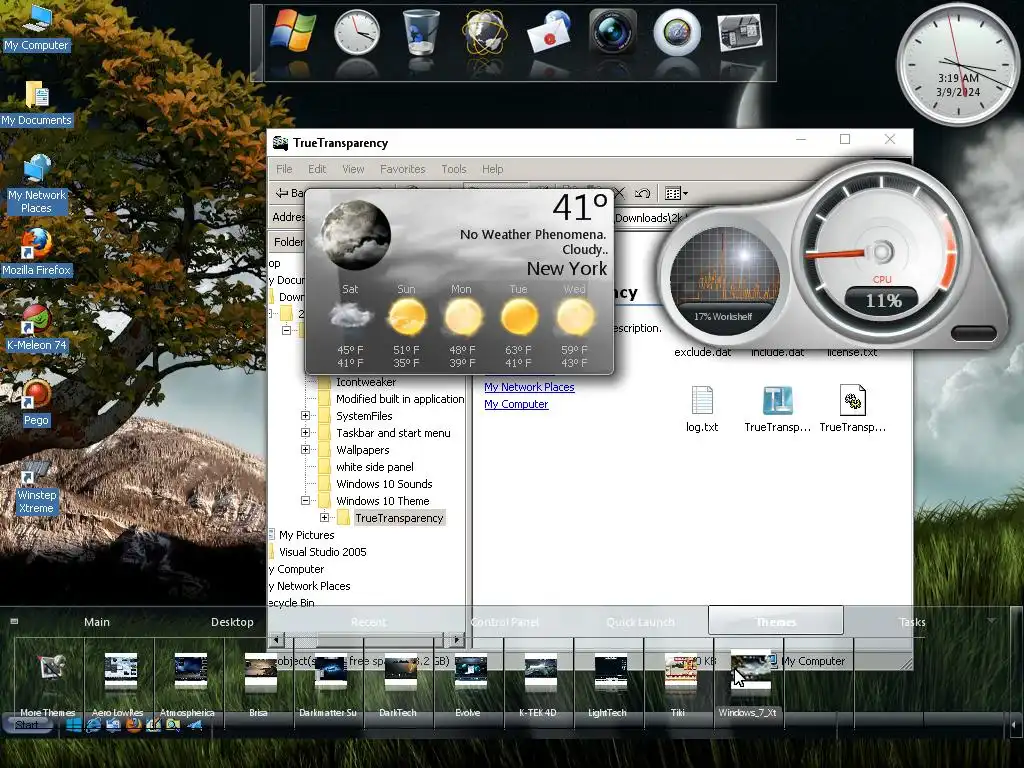This screenshot has height=768, width=1024.
Task: Click the Undo toolbar icon in Explorer
Action: (643, 193)
